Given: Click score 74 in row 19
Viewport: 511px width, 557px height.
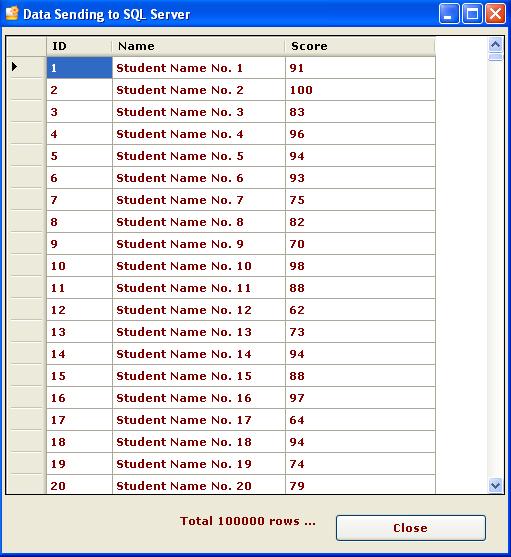Looking at the screenshot, I should 360,464.
